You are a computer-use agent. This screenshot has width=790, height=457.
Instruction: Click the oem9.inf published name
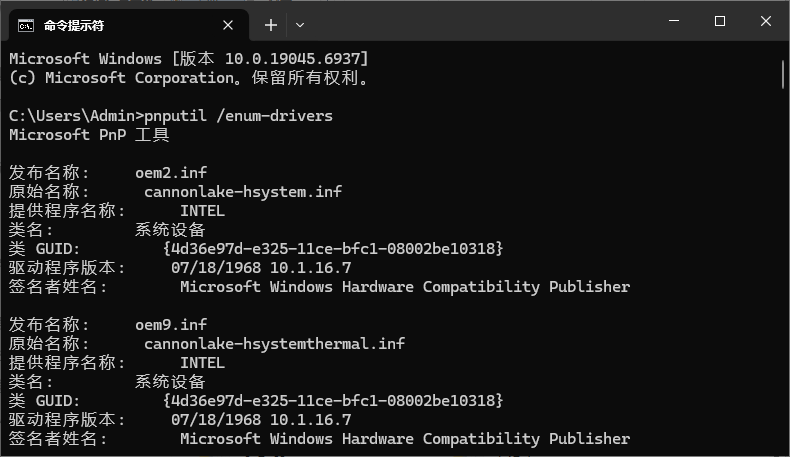tap(171, 325)
